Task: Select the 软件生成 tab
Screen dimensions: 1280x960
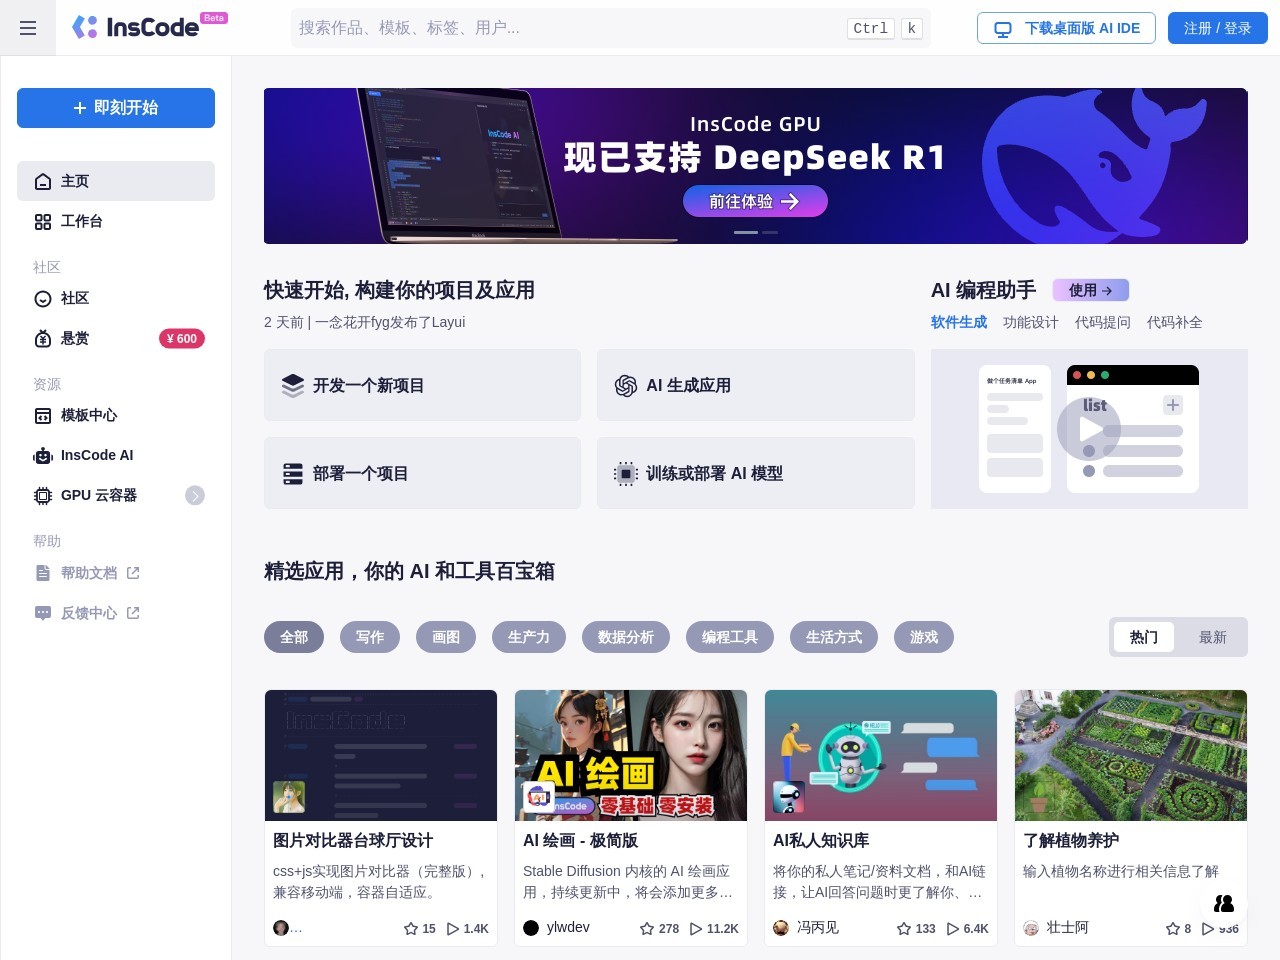Action: click(959, 322)
